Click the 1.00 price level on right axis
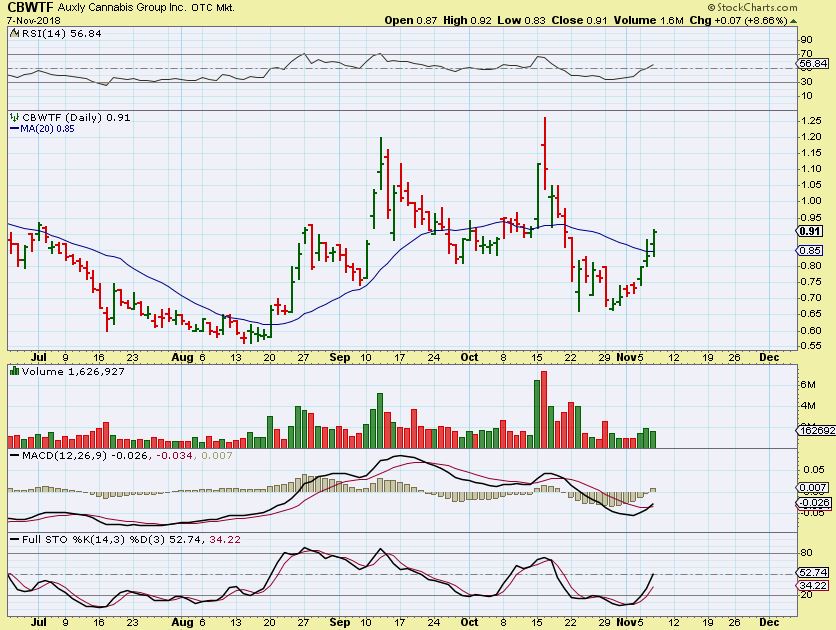 click(811, 201)
